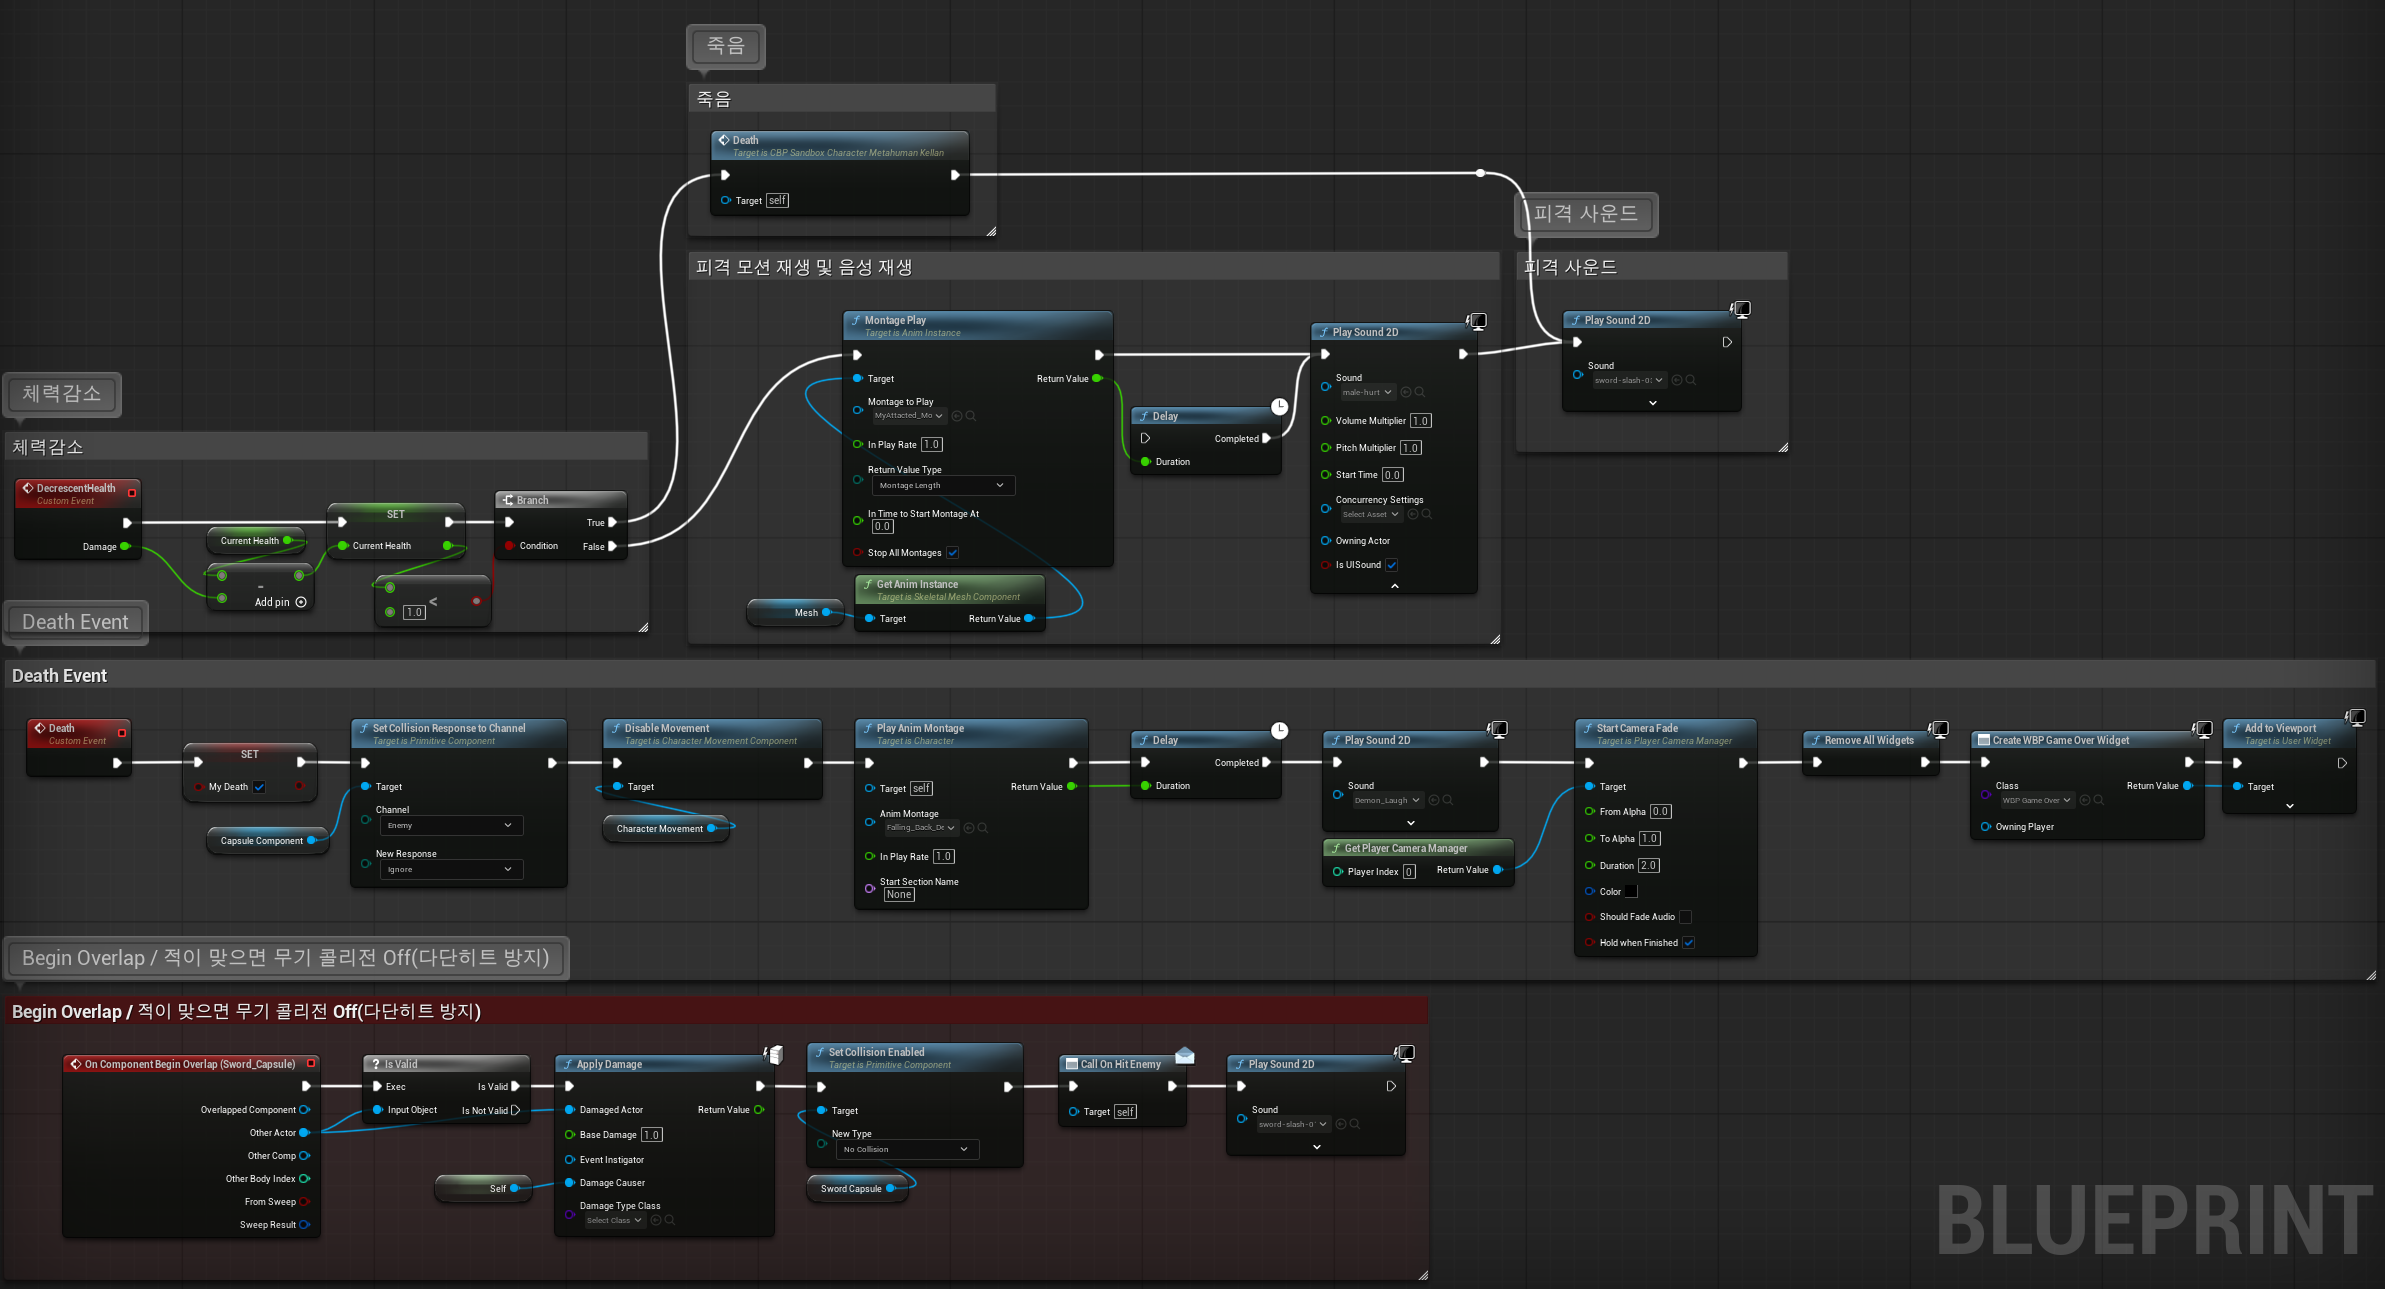Click the red delegate pin on DecrescentHealth event
Viewport: 2385px width, 1289px height.
(132, 492)
